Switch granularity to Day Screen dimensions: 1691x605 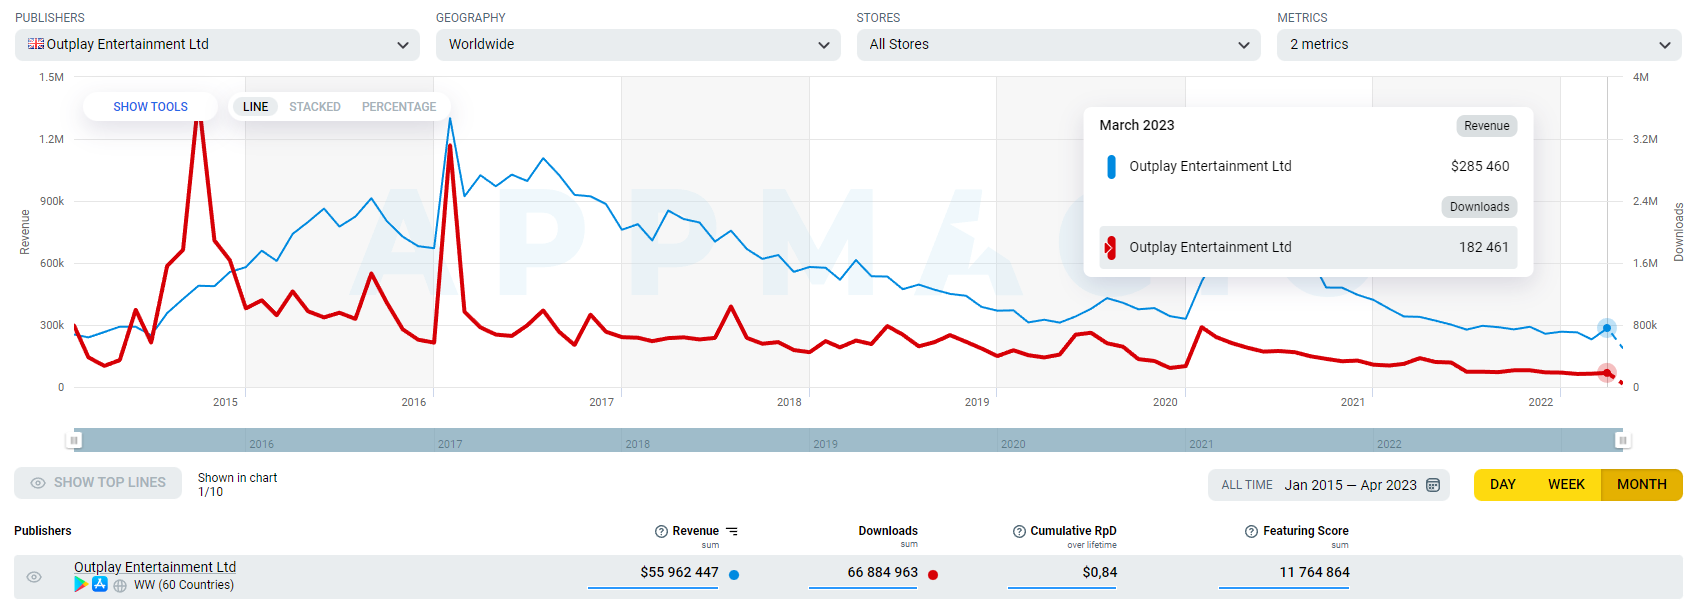pos(1502,485)
